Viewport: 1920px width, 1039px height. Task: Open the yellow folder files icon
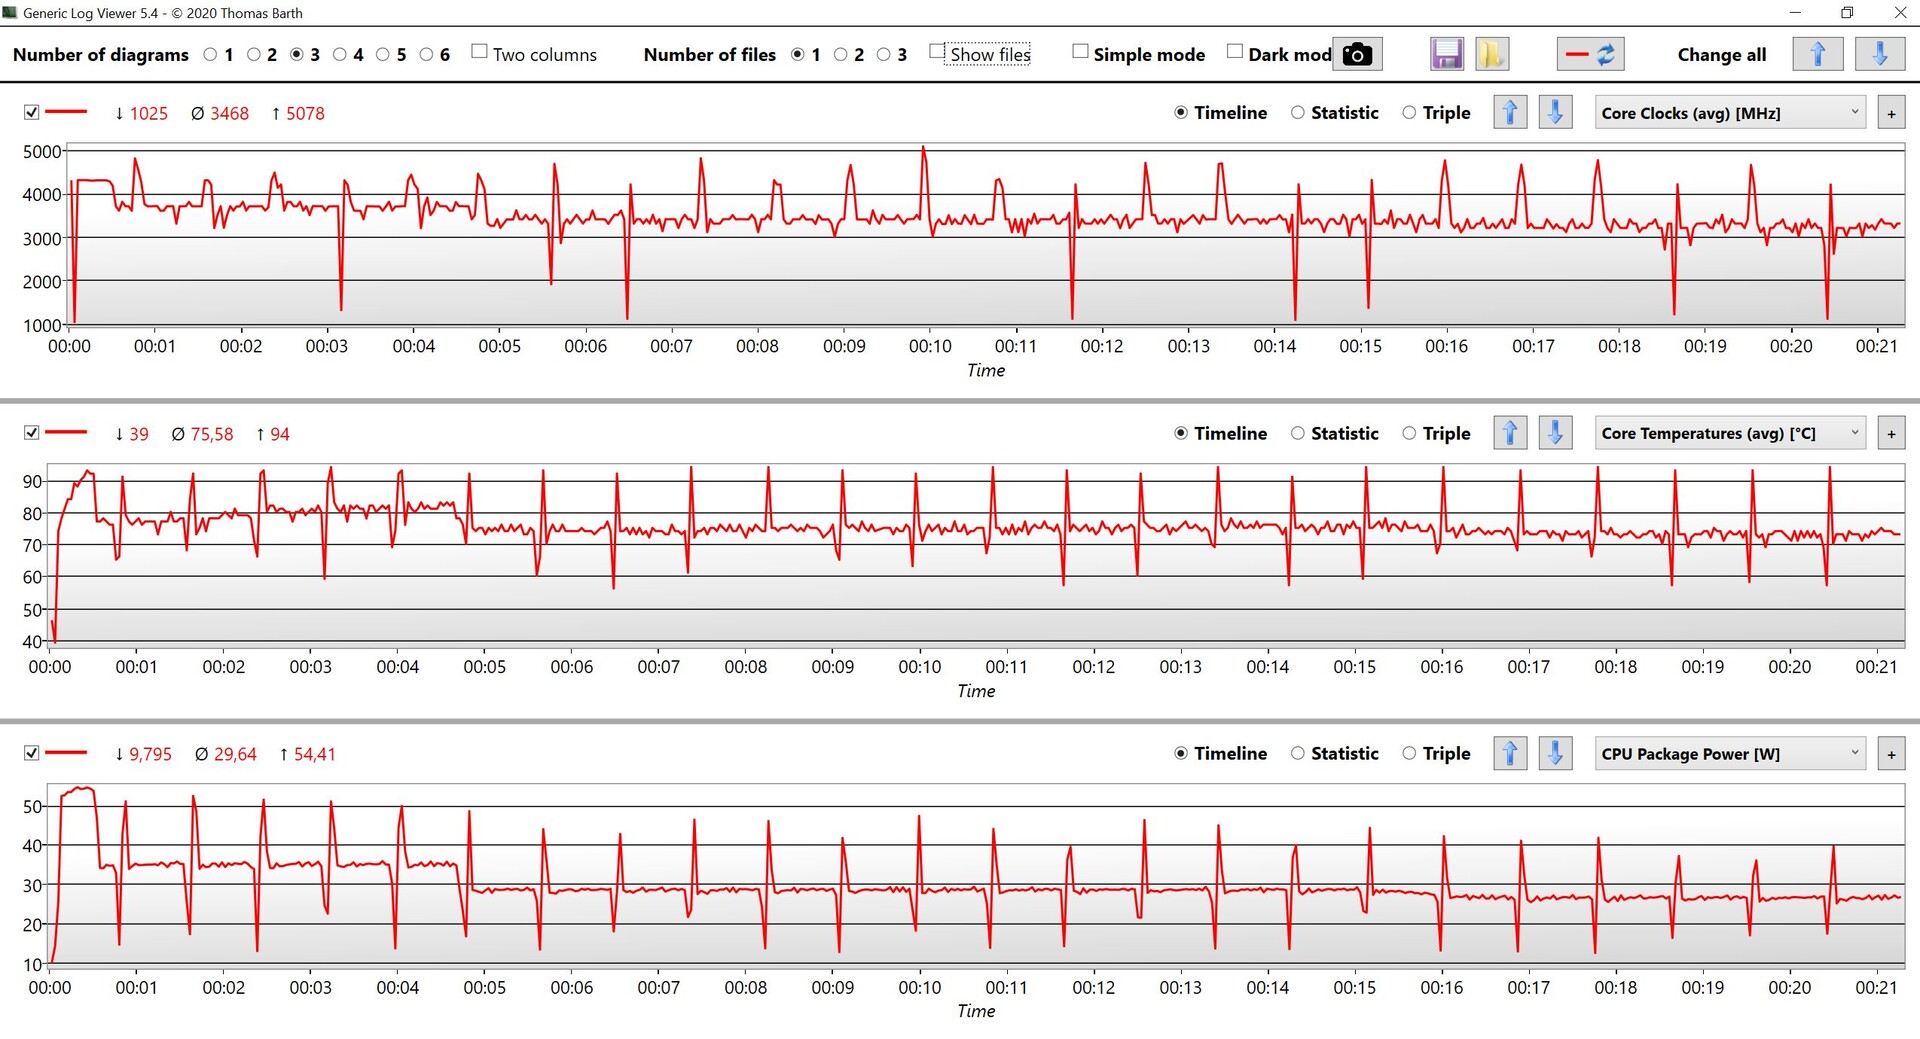click(x=1491, y=54)
